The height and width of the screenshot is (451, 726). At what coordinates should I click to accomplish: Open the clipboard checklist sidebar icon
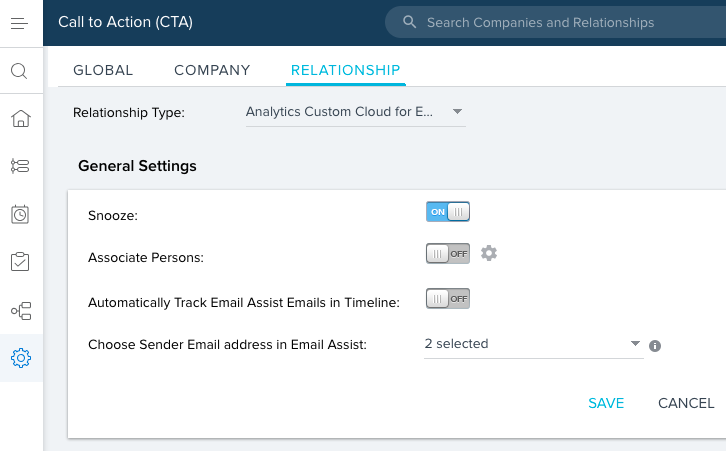[x=20, y=262]
